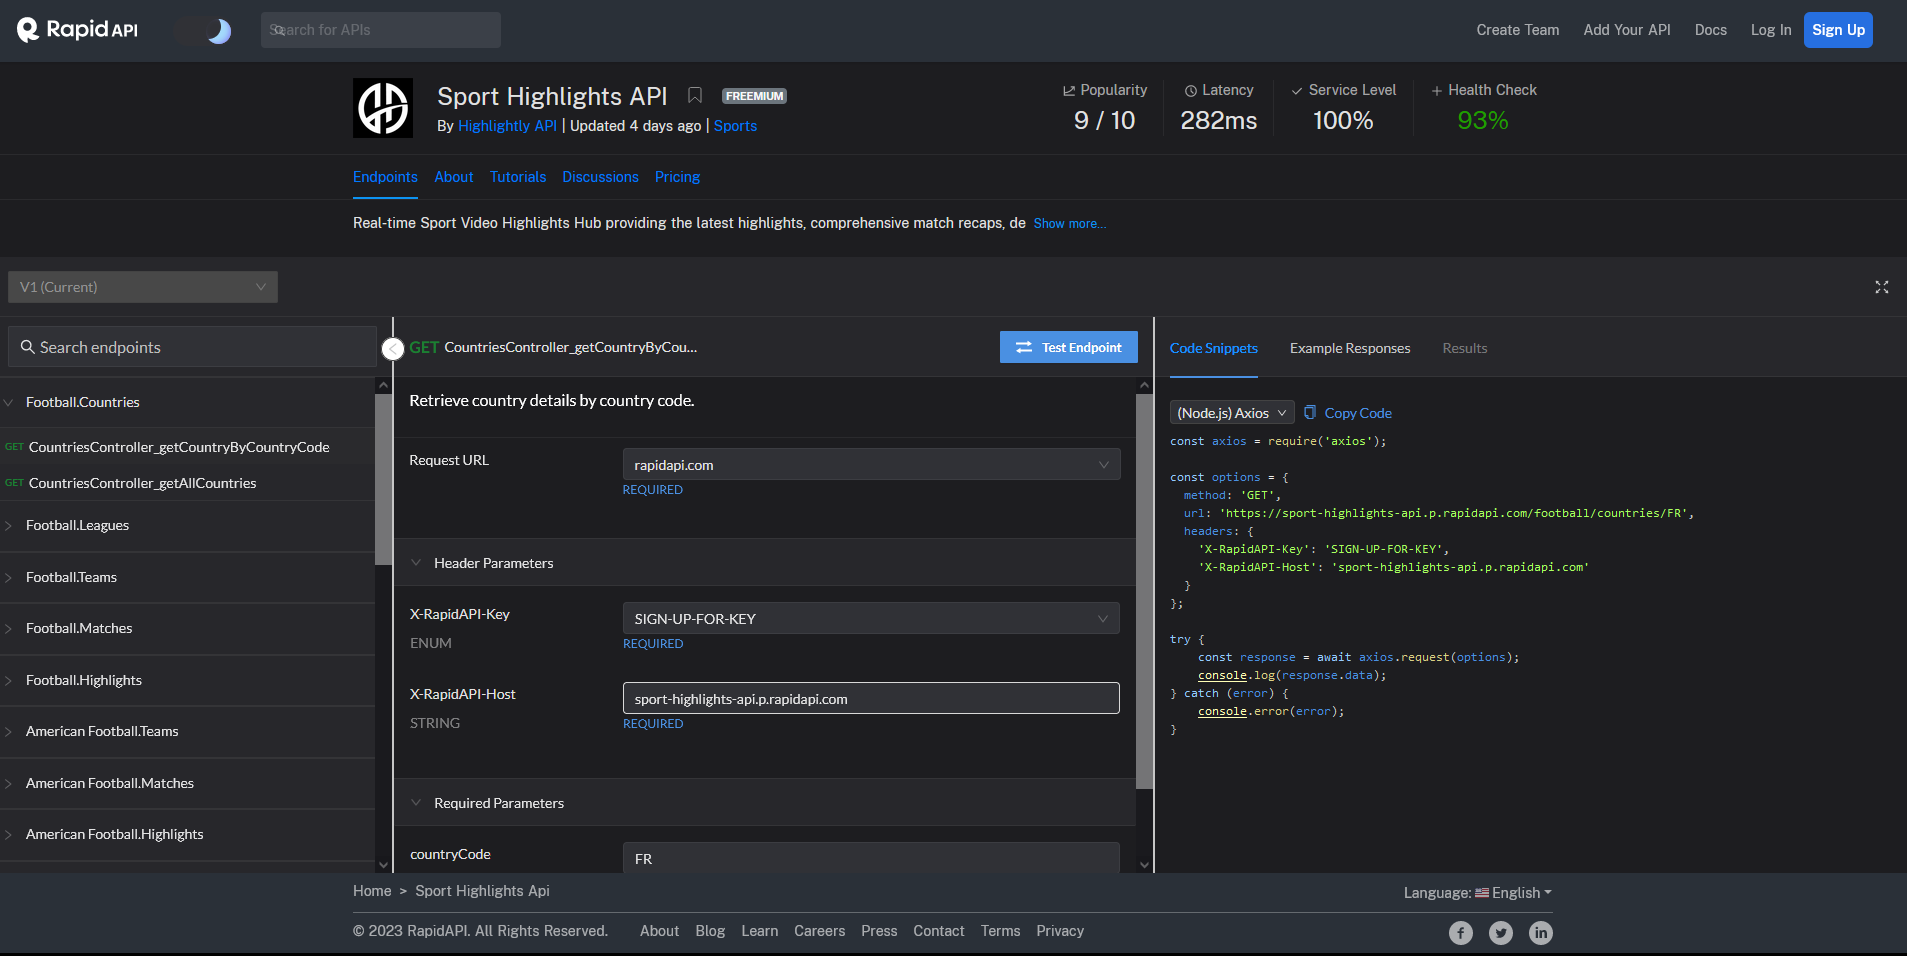Open footer About link
This screenshot has height=956, width=1907.
659,931
